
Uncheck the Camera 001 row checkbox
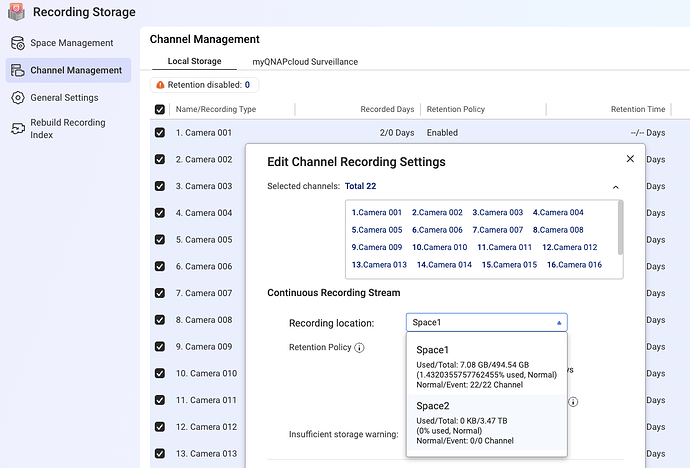[160, 132]
